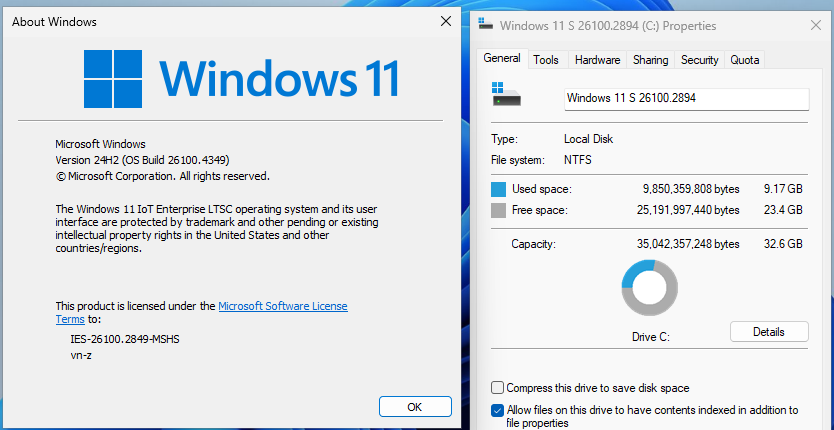Click the drive icon beside the volume label
This screenshot has width=834, height=430.
[x=506, y=94]
